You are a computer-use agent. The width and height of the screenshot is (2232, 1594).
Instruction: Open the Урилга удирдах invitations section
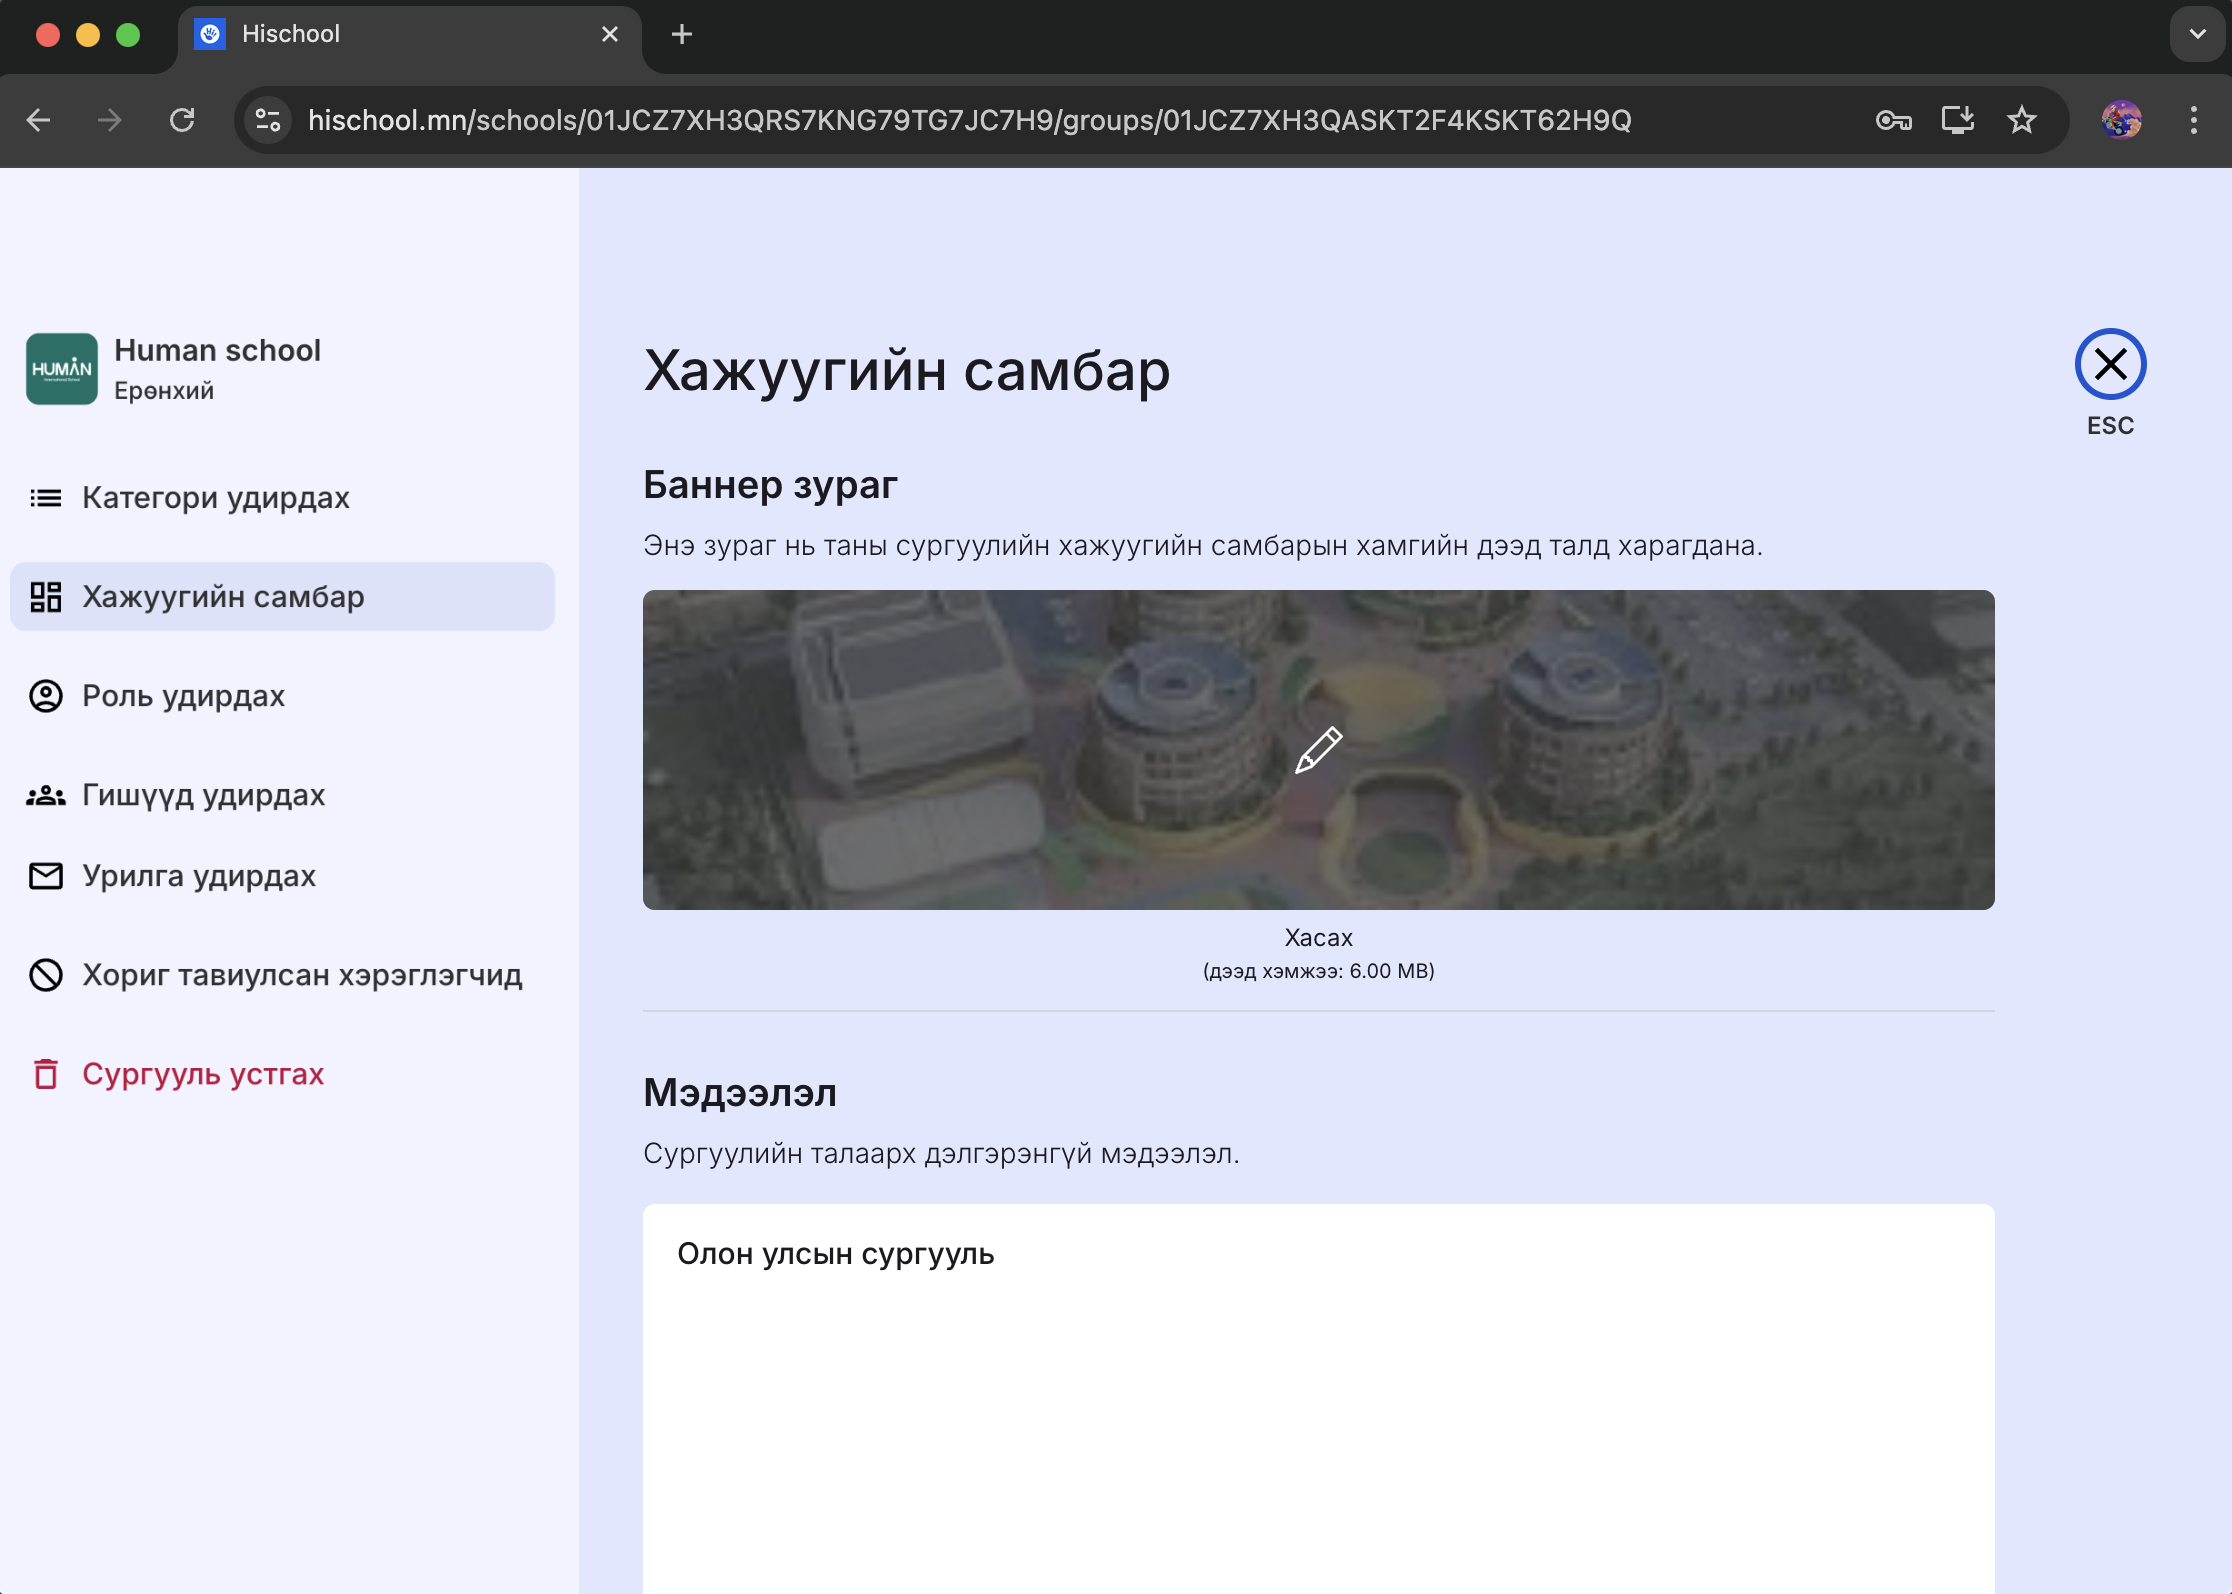pos(198,876)
